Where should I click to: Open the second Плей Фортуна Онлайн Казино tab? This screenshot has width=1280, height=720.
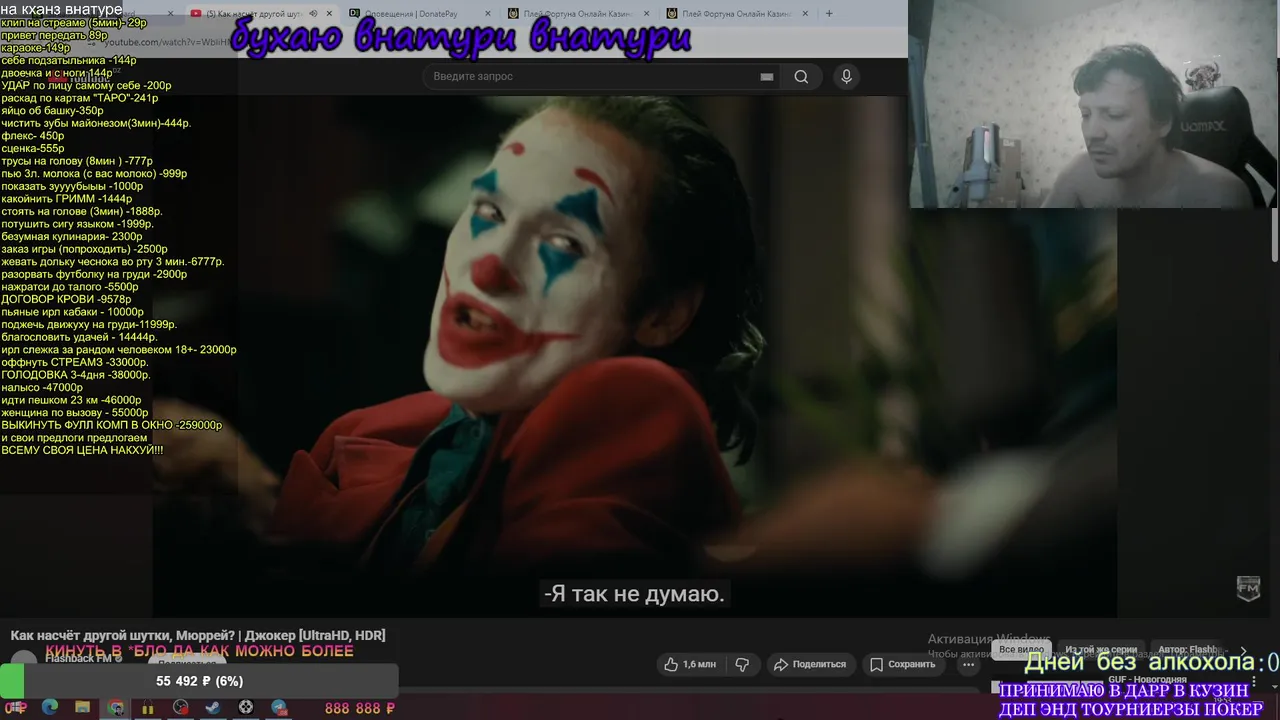pos(736,14)
